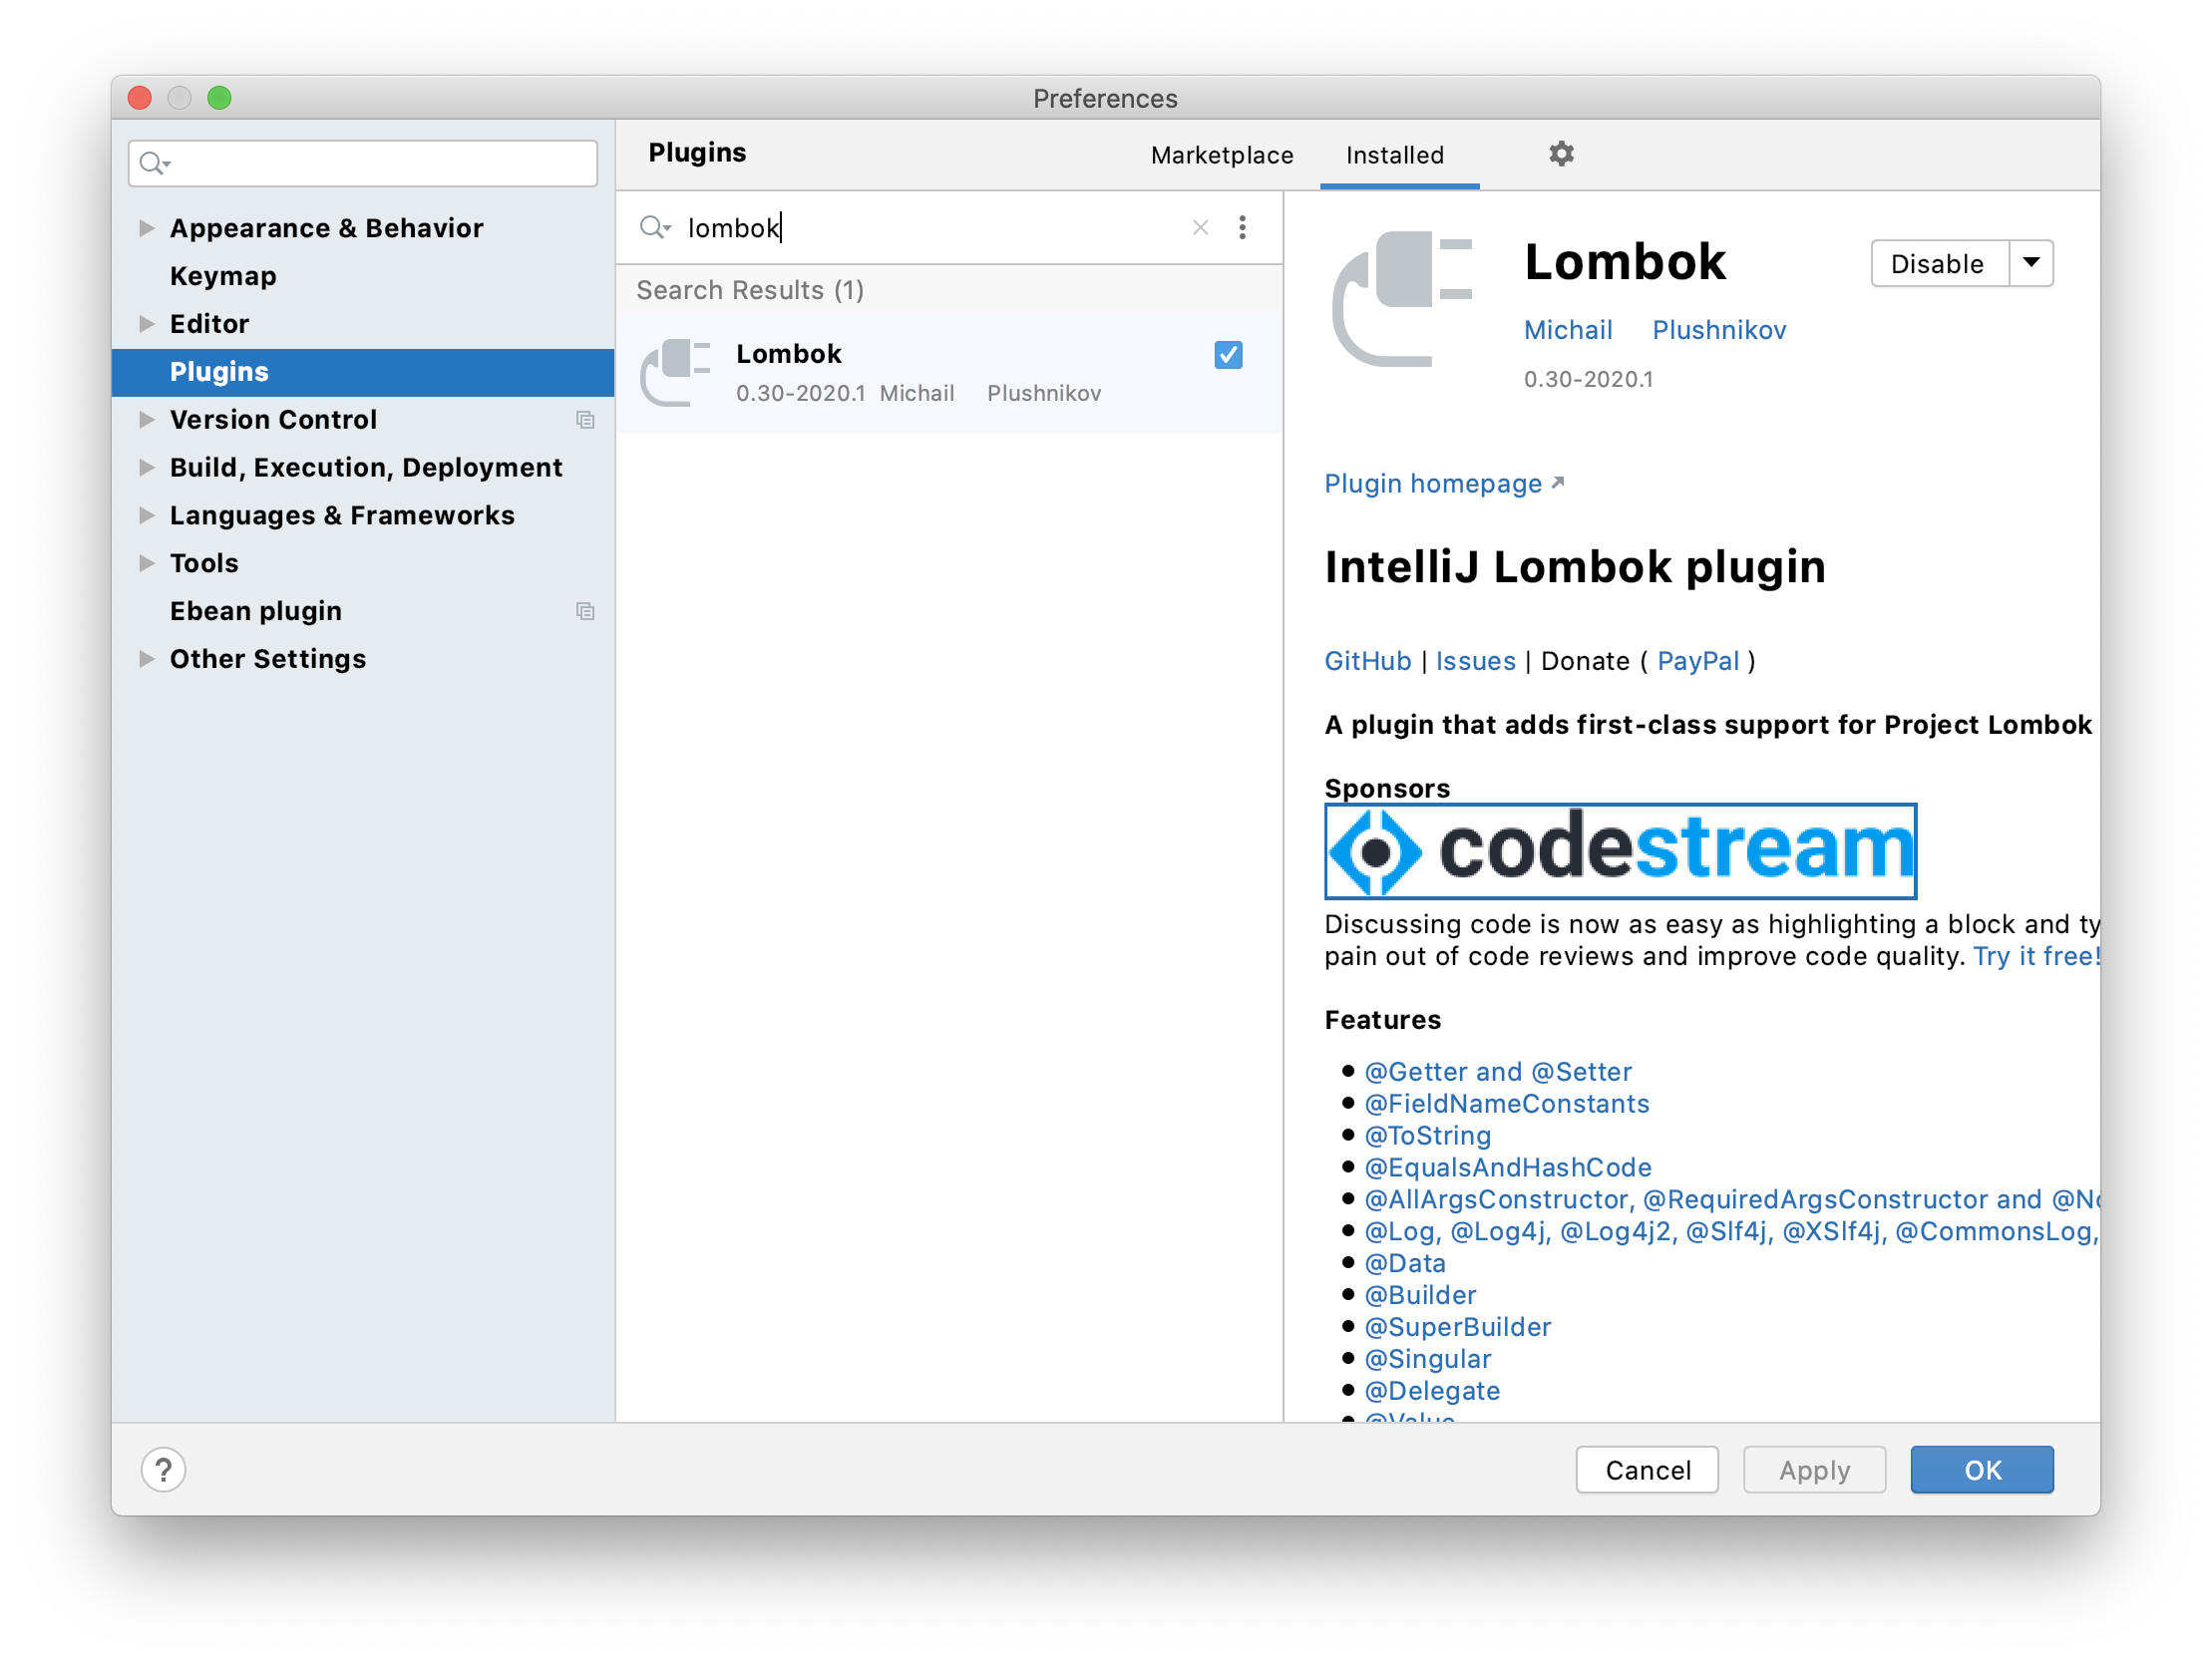Click the large Lombok plugin logo

[x=1402, y=298]
